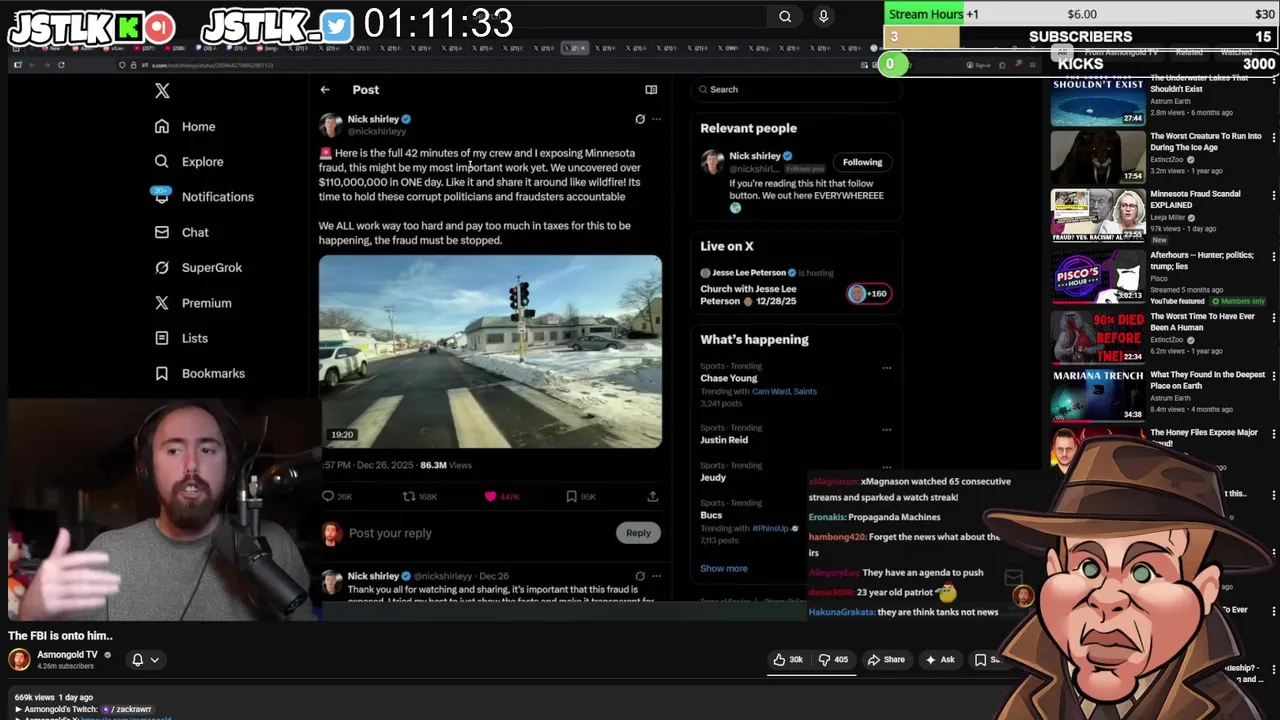Image resolution: width=1280 pixels, height=720 pixels.
Task: Open the reader view icon beside Post header
Action: point(651,90)
